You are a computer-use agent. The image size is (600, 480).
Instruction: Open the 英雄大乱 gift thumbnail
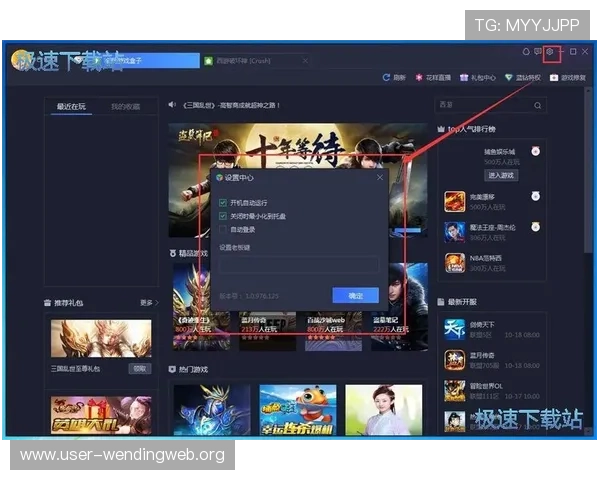pos(101,416)
